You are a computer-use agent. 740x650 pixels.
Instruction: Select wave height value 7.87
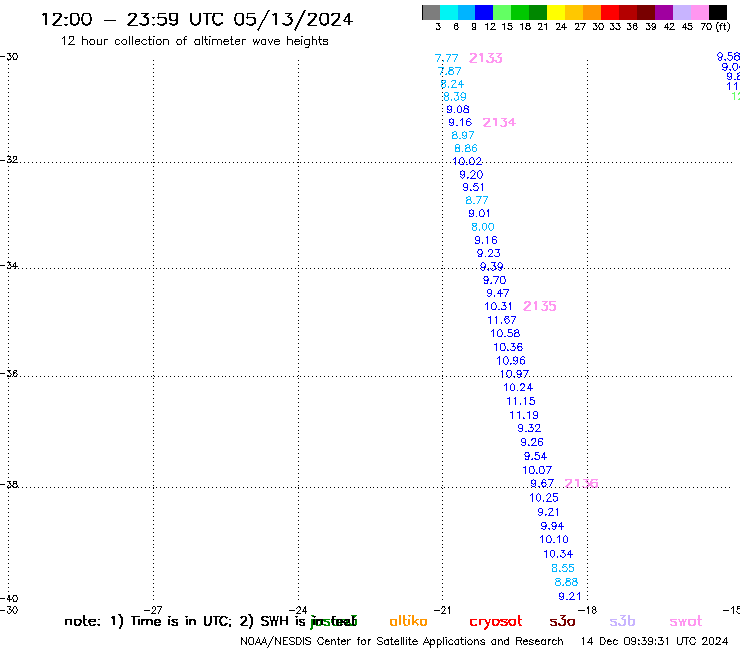[450, 71]
